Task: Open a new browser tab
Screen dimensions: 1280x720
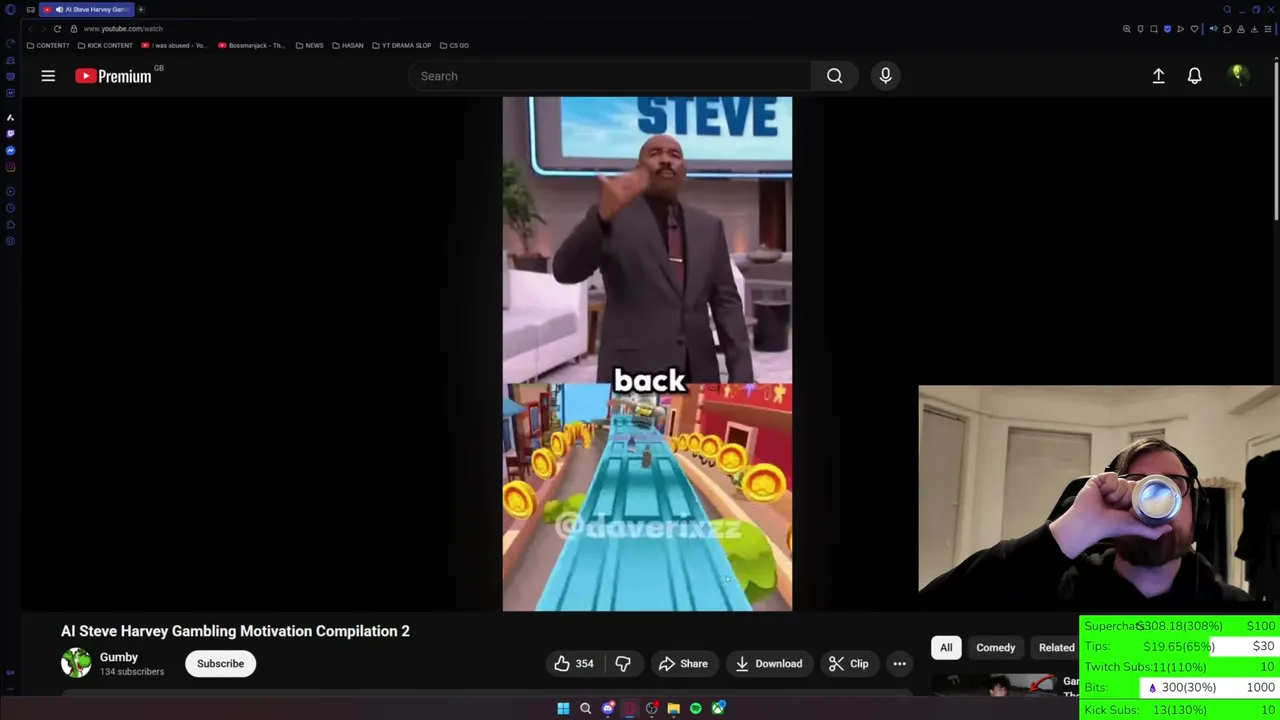Action: (x=141, y=10)
